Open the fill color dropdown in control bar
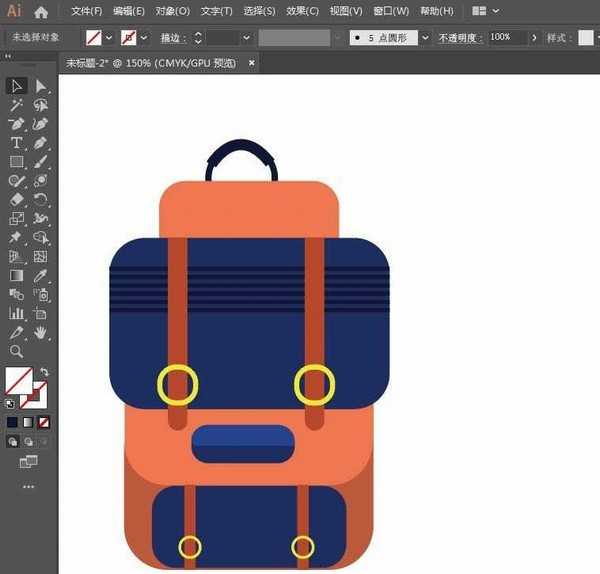Viewport: 600px width, 574px height. (x=109, y=37)
